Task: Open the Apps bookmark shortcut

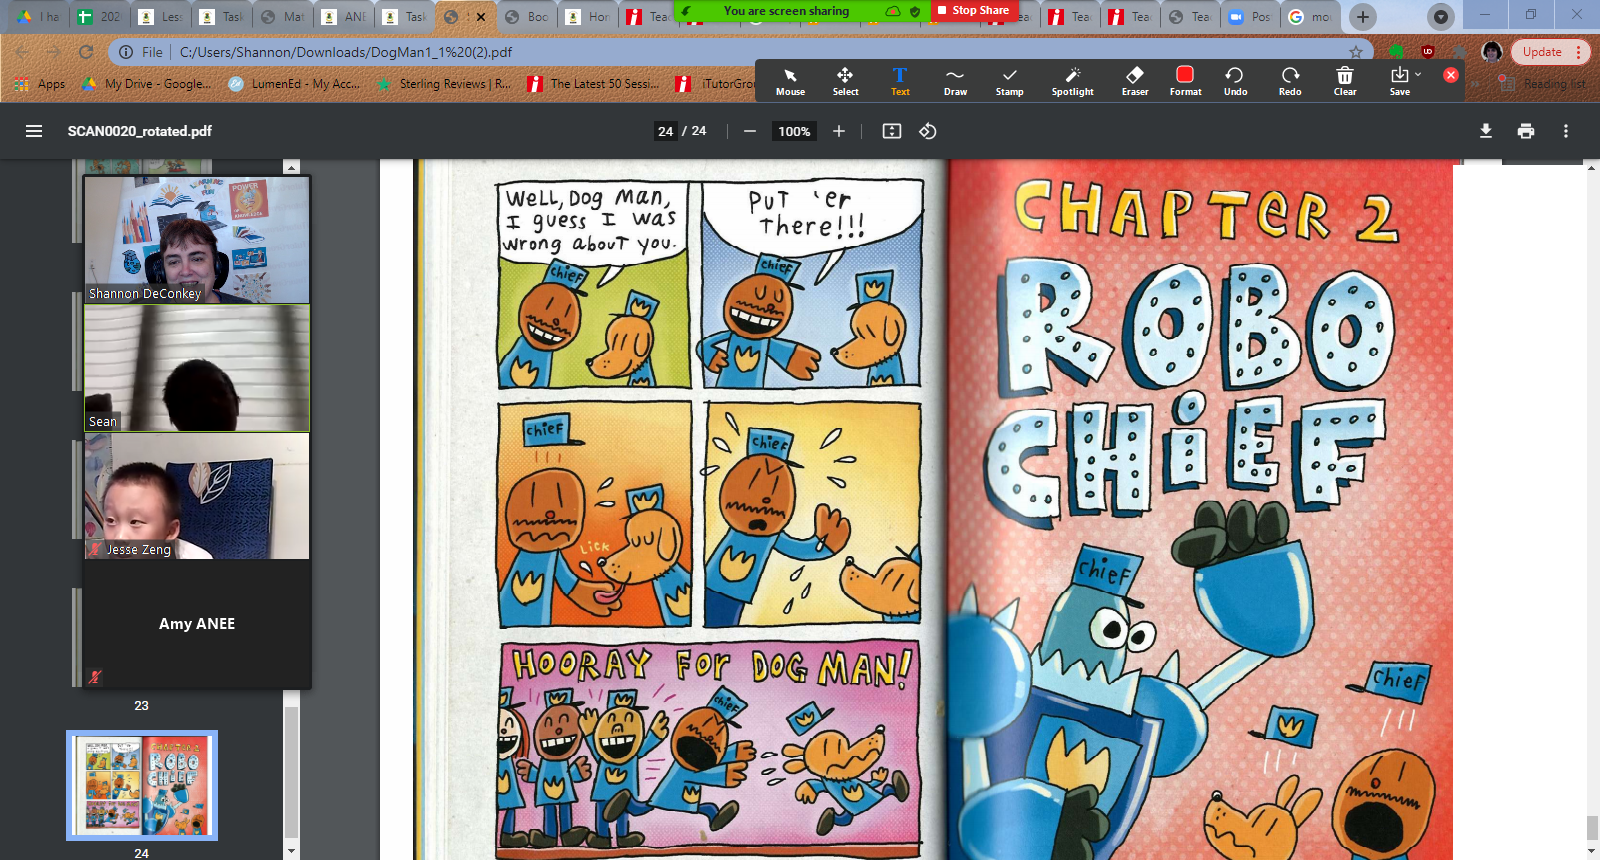Action: pos(40,84)
